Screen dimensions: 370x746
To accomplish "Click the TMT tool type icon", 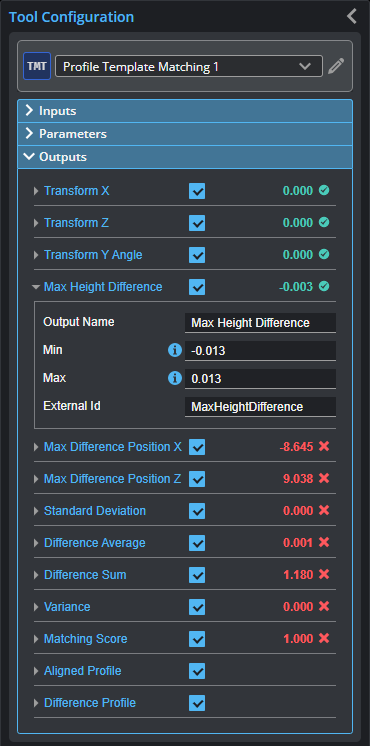I will [37, 66].
